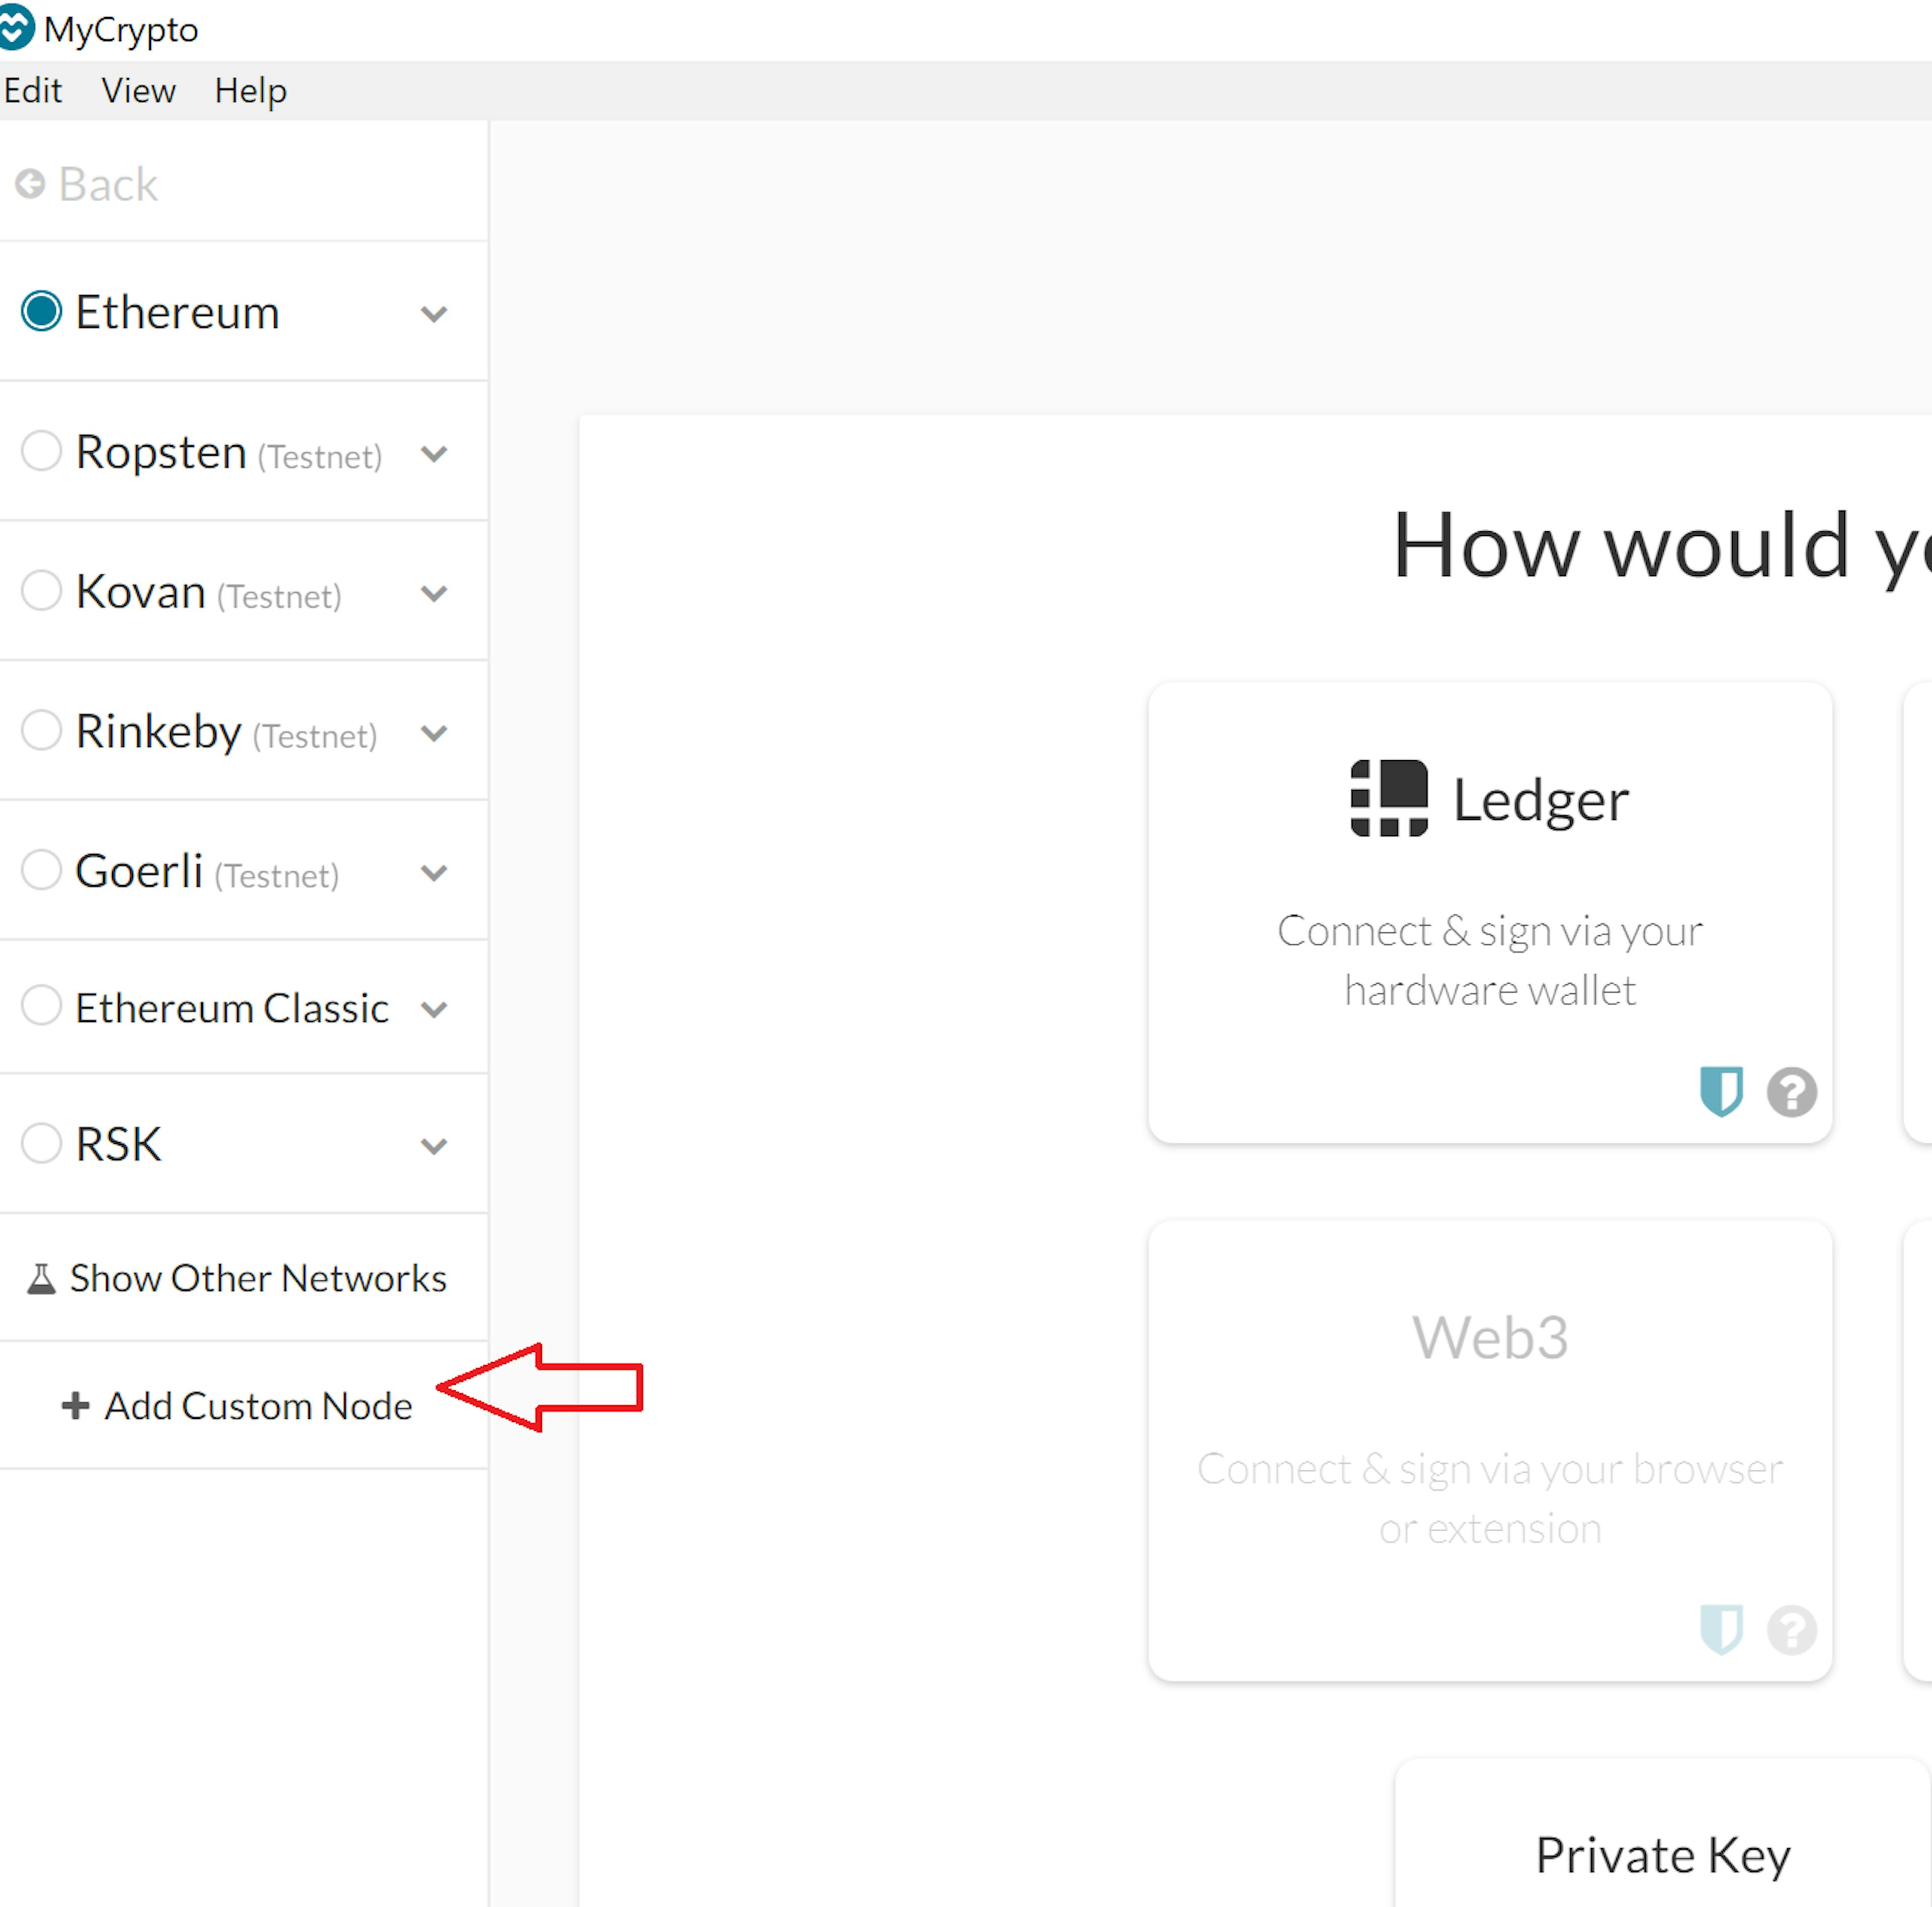Click Add Custom Node
This screenshot has width=1932, height=1907.
click(237, 1406)
